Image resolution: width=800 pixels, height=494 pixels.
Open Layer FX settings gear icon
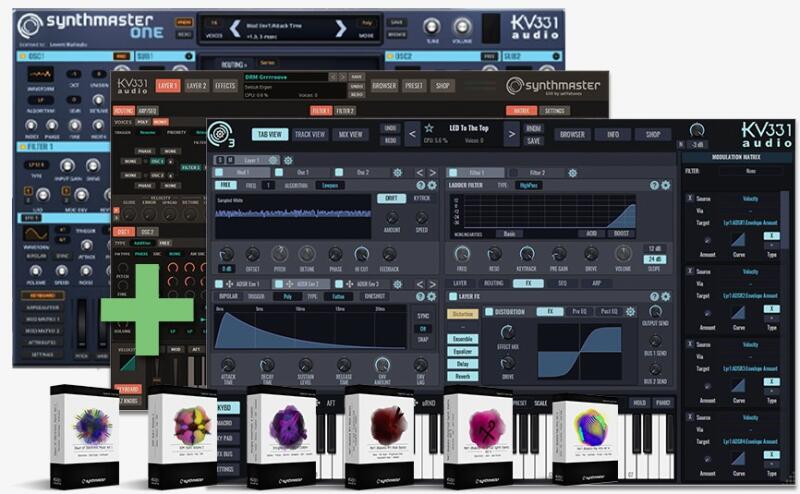click(667, 297)
